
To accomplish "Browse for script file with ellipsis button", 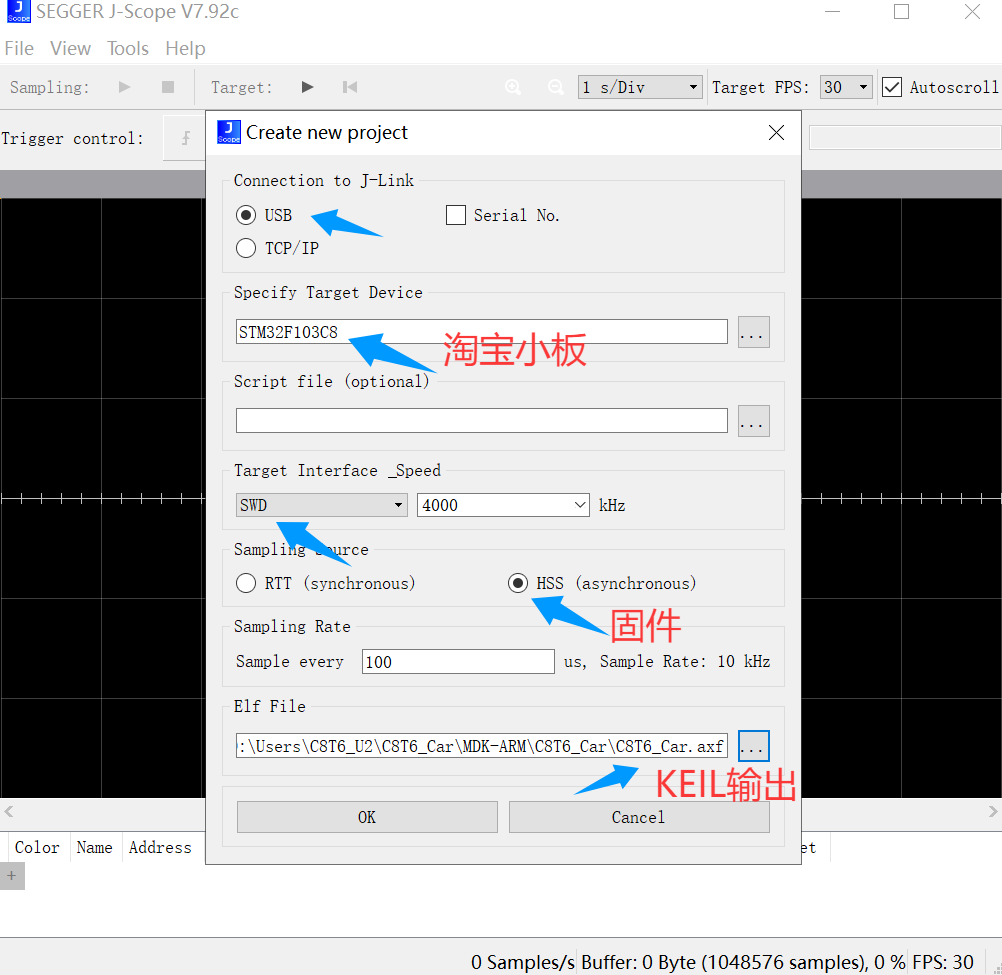I will click(x=753, y=421).
